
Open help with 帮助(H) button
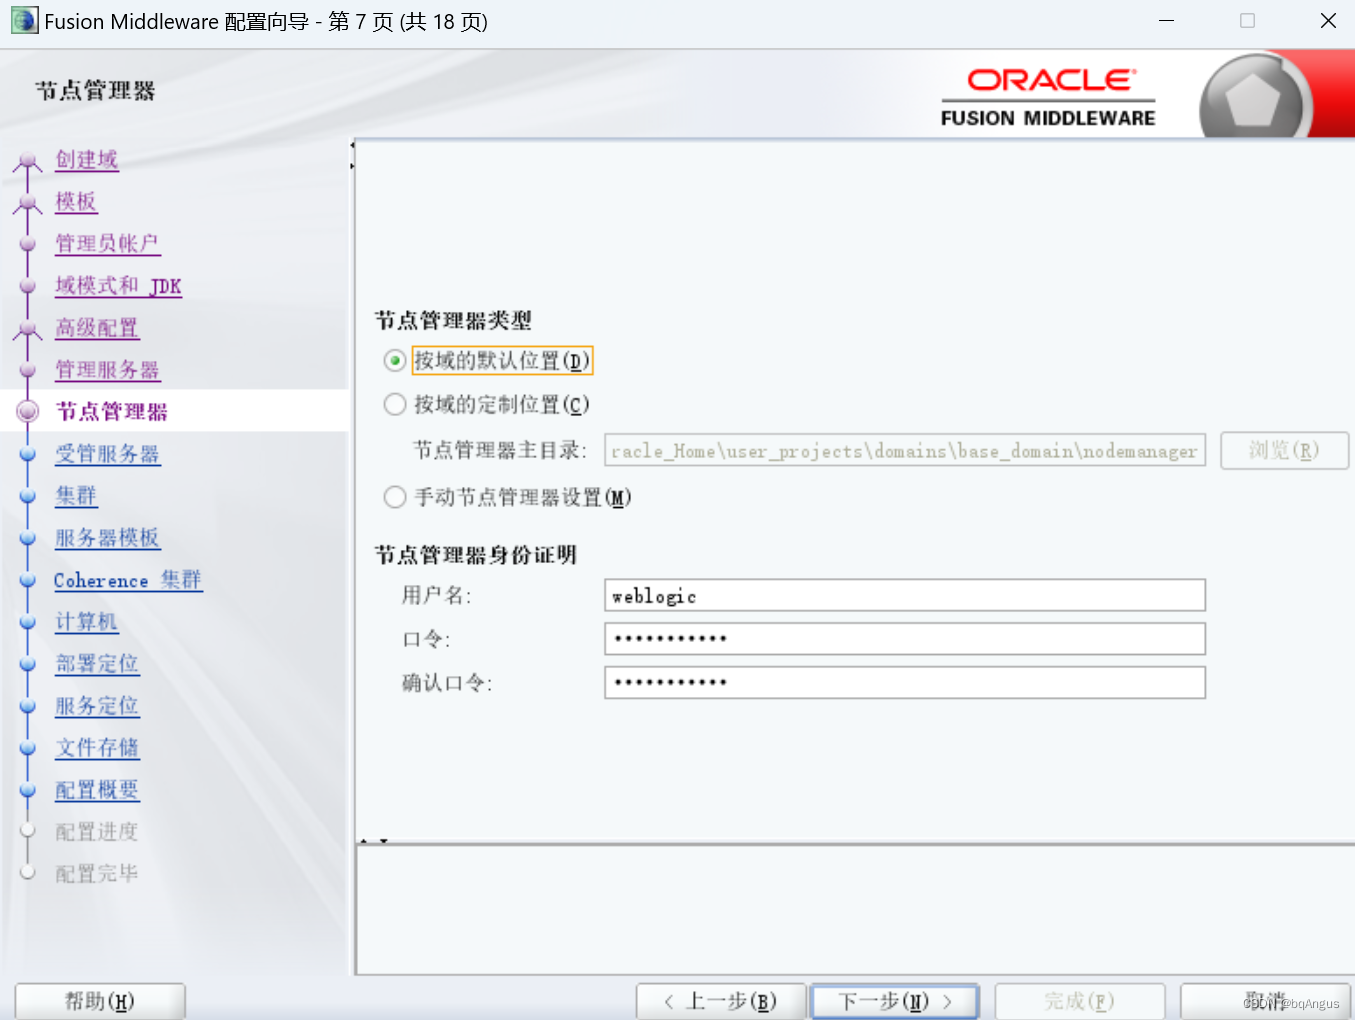click(100, 1001)
